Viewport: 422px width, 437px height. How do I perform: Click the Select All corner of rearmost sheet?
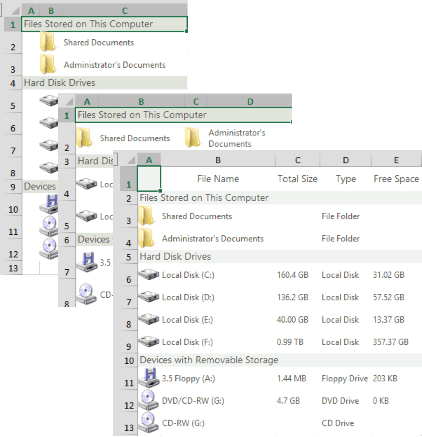[x=14, y=11]
